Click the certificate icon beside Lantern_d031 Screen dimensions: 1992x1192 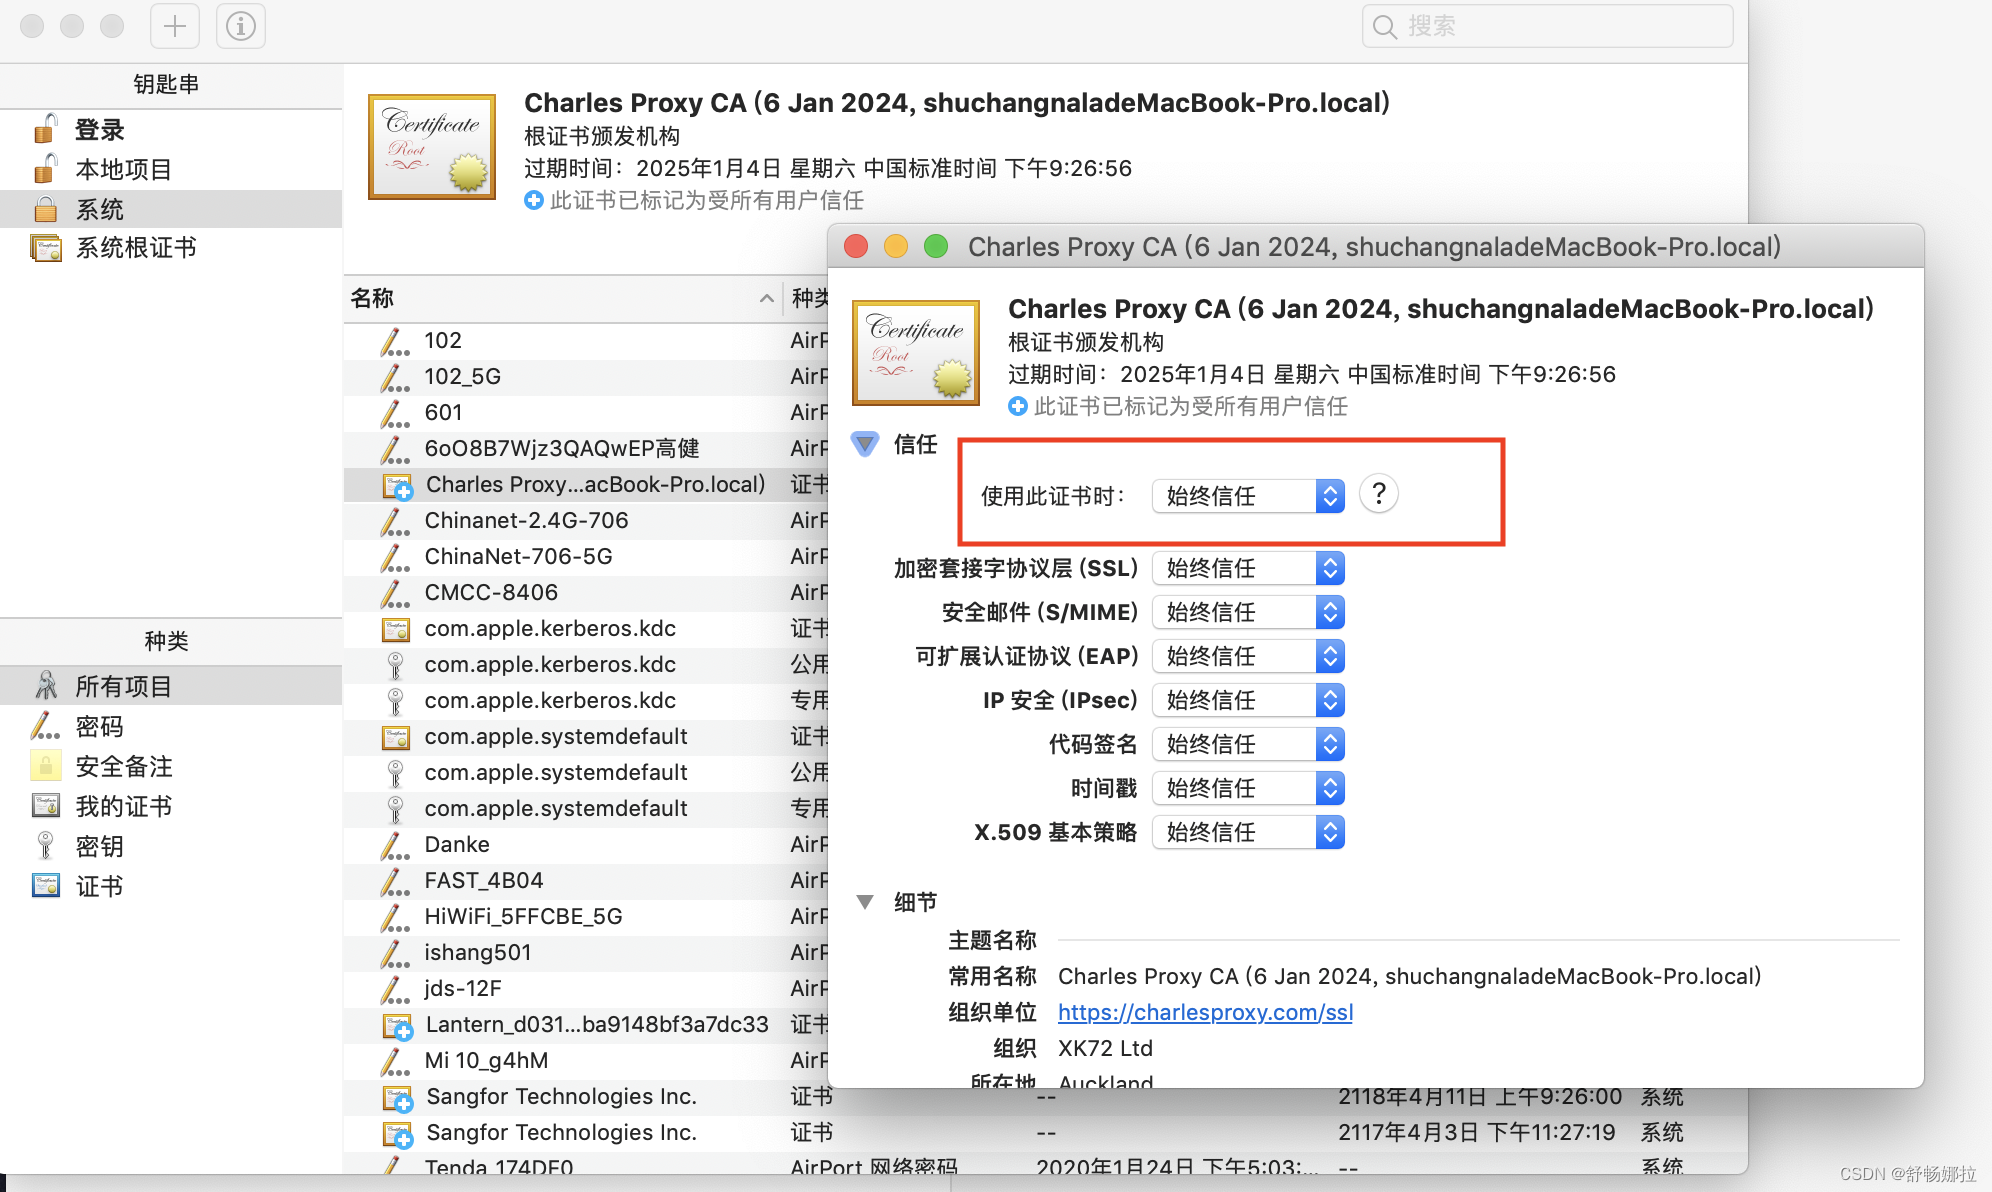(397, 1026)
